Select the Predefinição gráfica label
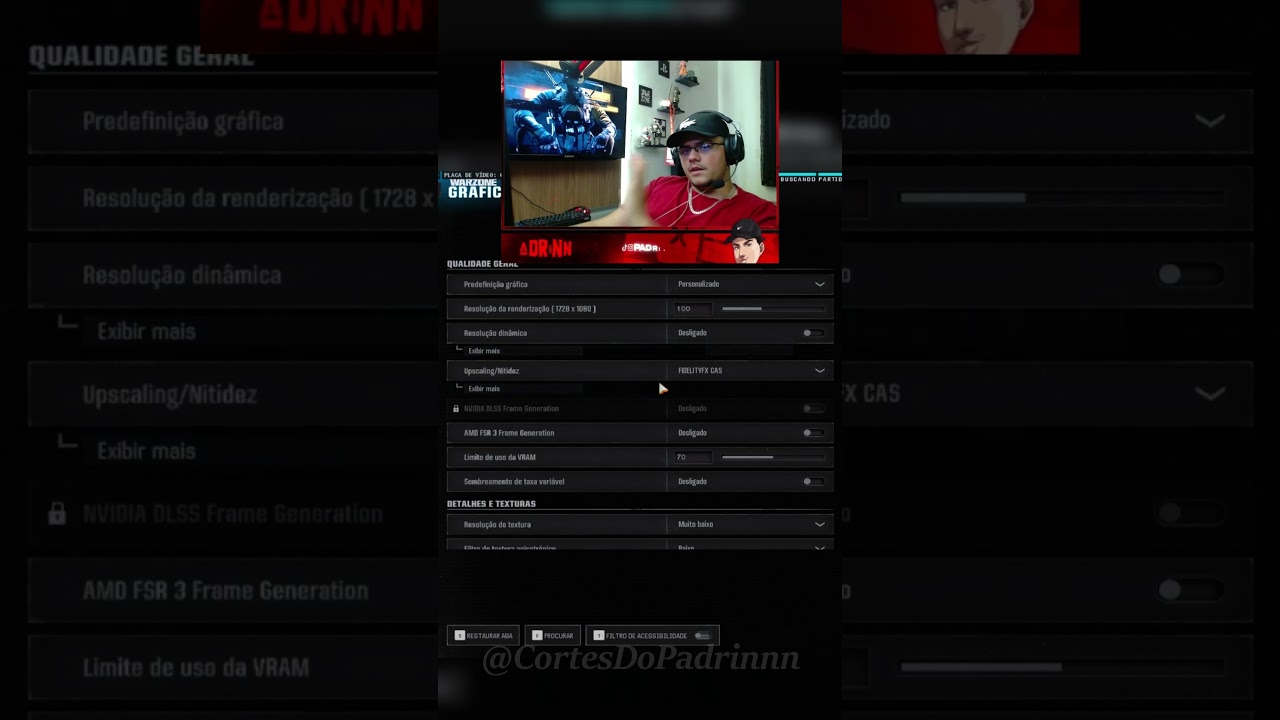Image resolution: width=1280 pixels, height=720 pixels. 496,284
